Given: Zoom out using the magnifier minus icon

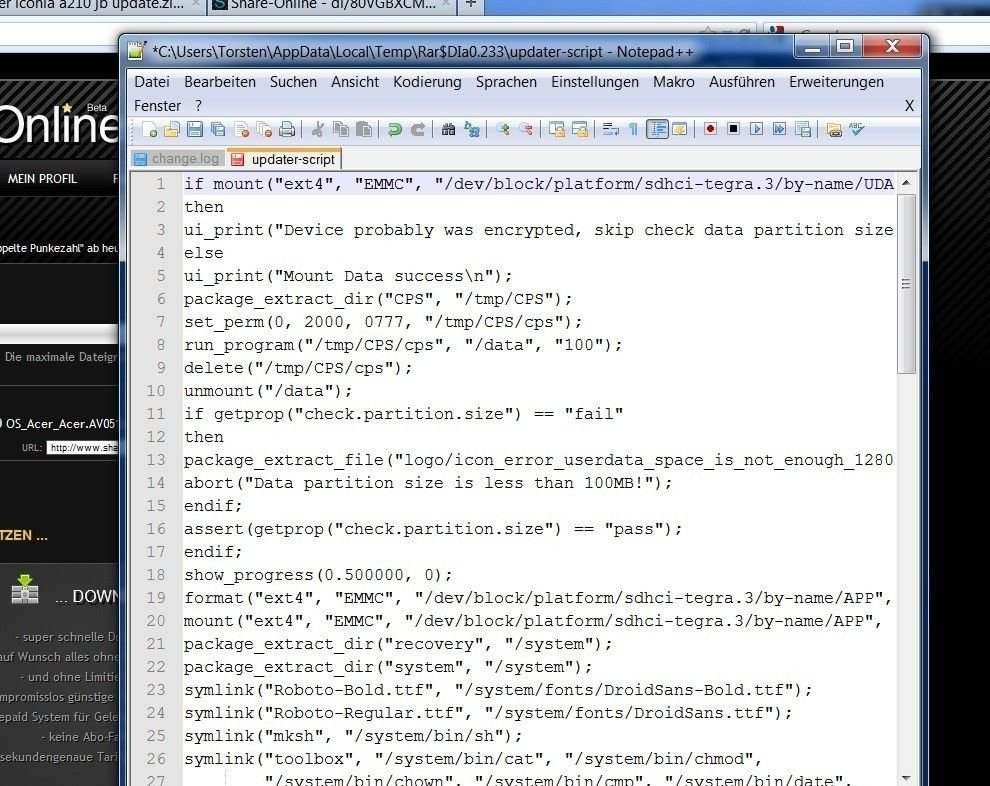Looking at the screenshot, I should point(525,129).
